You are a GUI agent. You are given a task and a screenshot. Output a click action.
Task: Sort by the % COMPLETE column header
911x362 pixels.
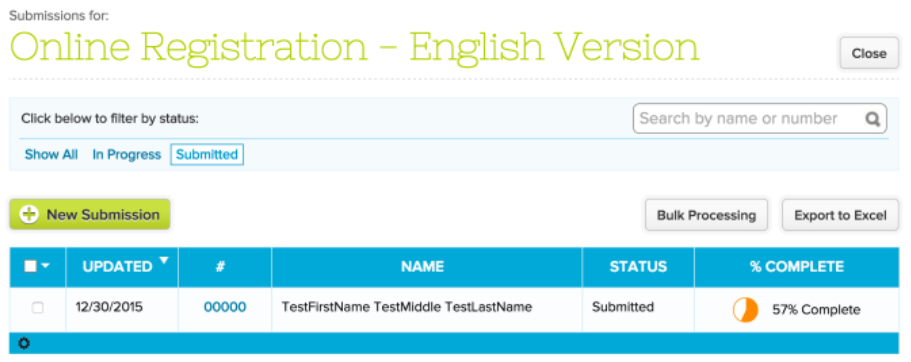tap(797, 267)
